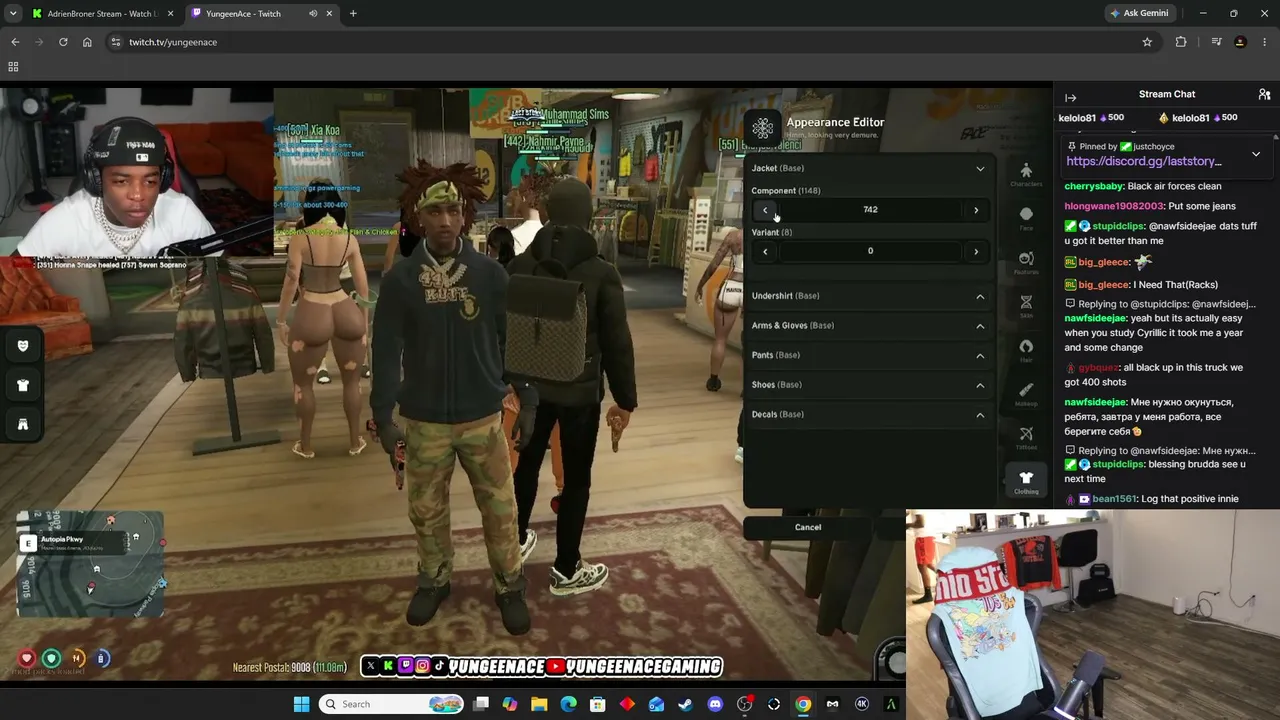Image resolution: width=1280 pixels, height=720 pixels.
Task: Expand the Decals (Base) section
Action: pos(980,414)
